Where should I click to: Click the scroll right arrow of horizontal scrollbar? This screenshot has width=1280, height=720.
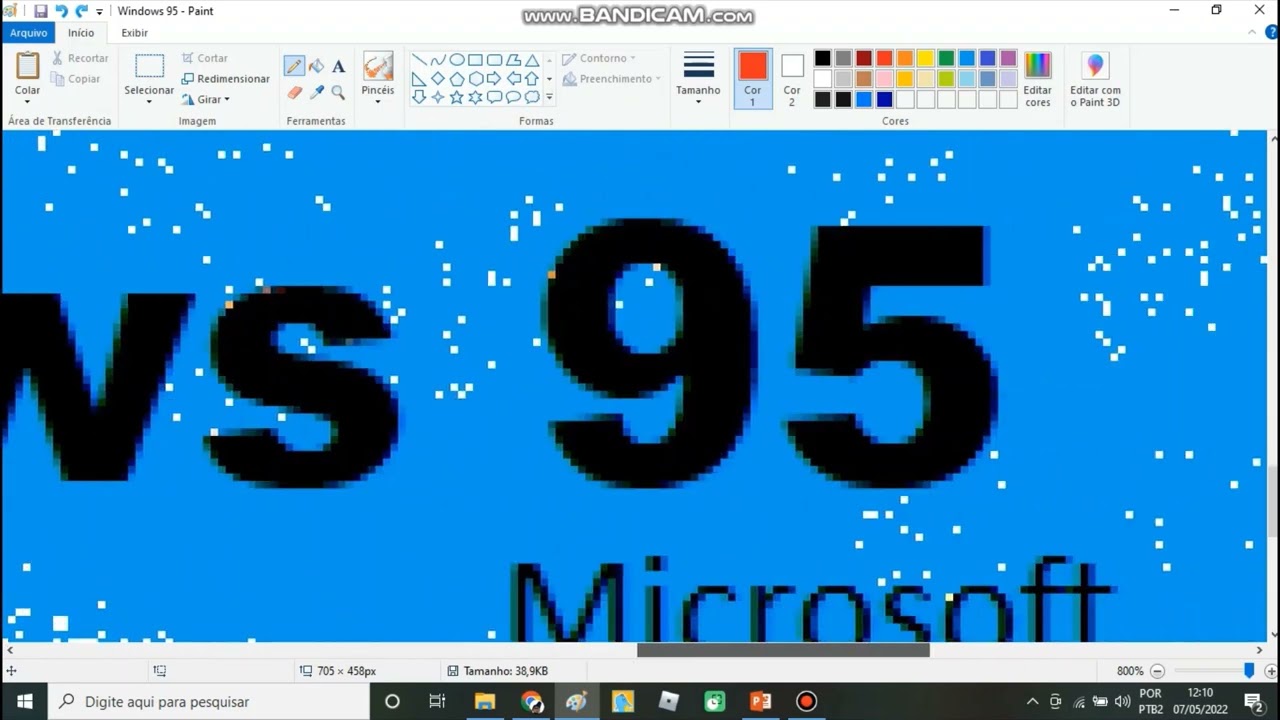(1259, 650)
